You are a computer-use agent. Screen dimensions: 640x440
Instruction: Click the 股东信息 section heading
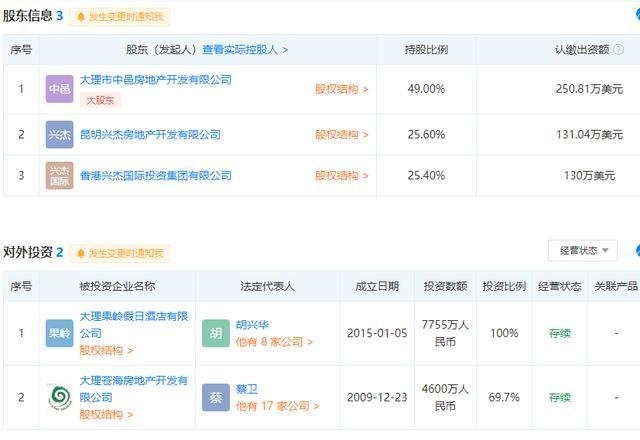pos(27,16)
